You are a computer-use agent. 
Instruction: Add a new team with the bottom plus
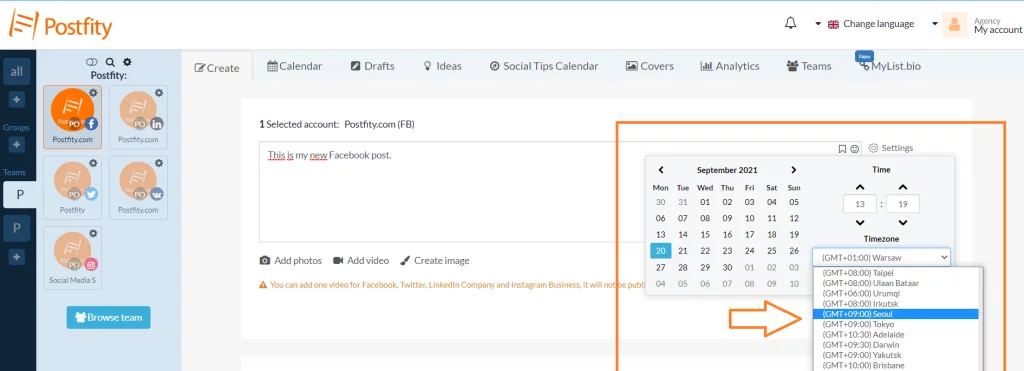click(17, 257)
